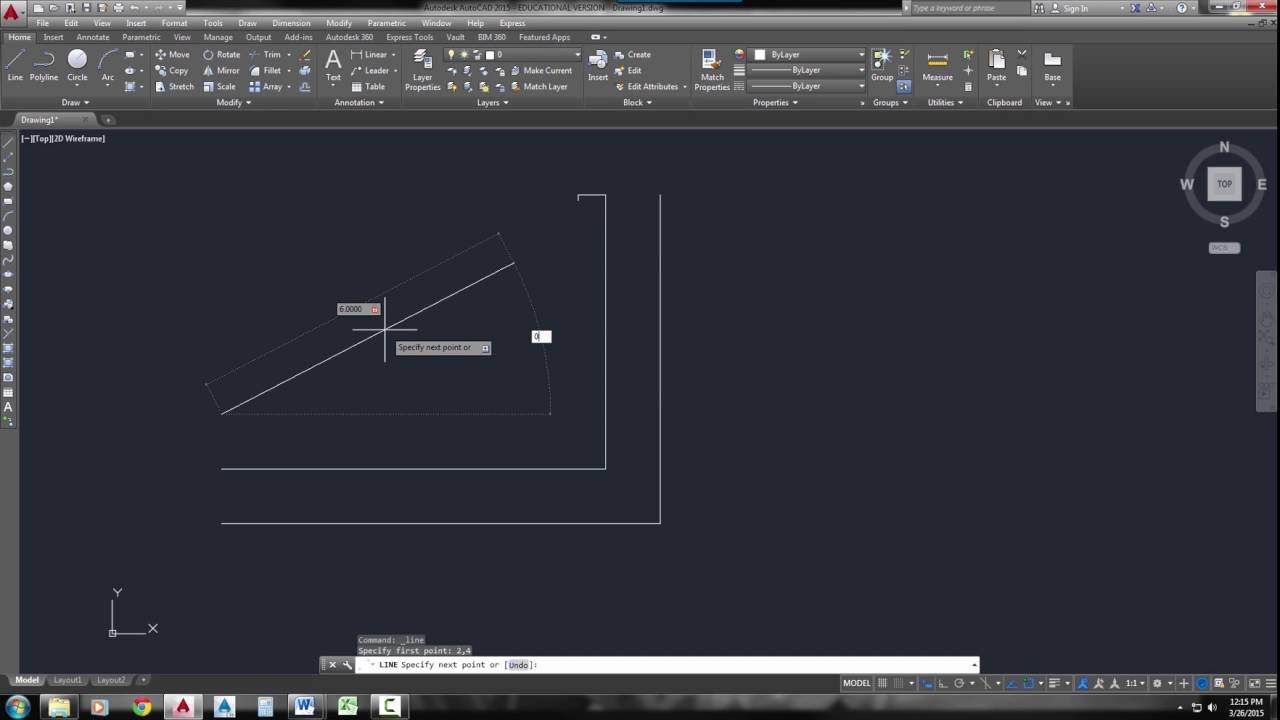The image size is (1280, 720).
Task: Select the Arc tool
Action: pyautogui.click(x=107, y=66)
